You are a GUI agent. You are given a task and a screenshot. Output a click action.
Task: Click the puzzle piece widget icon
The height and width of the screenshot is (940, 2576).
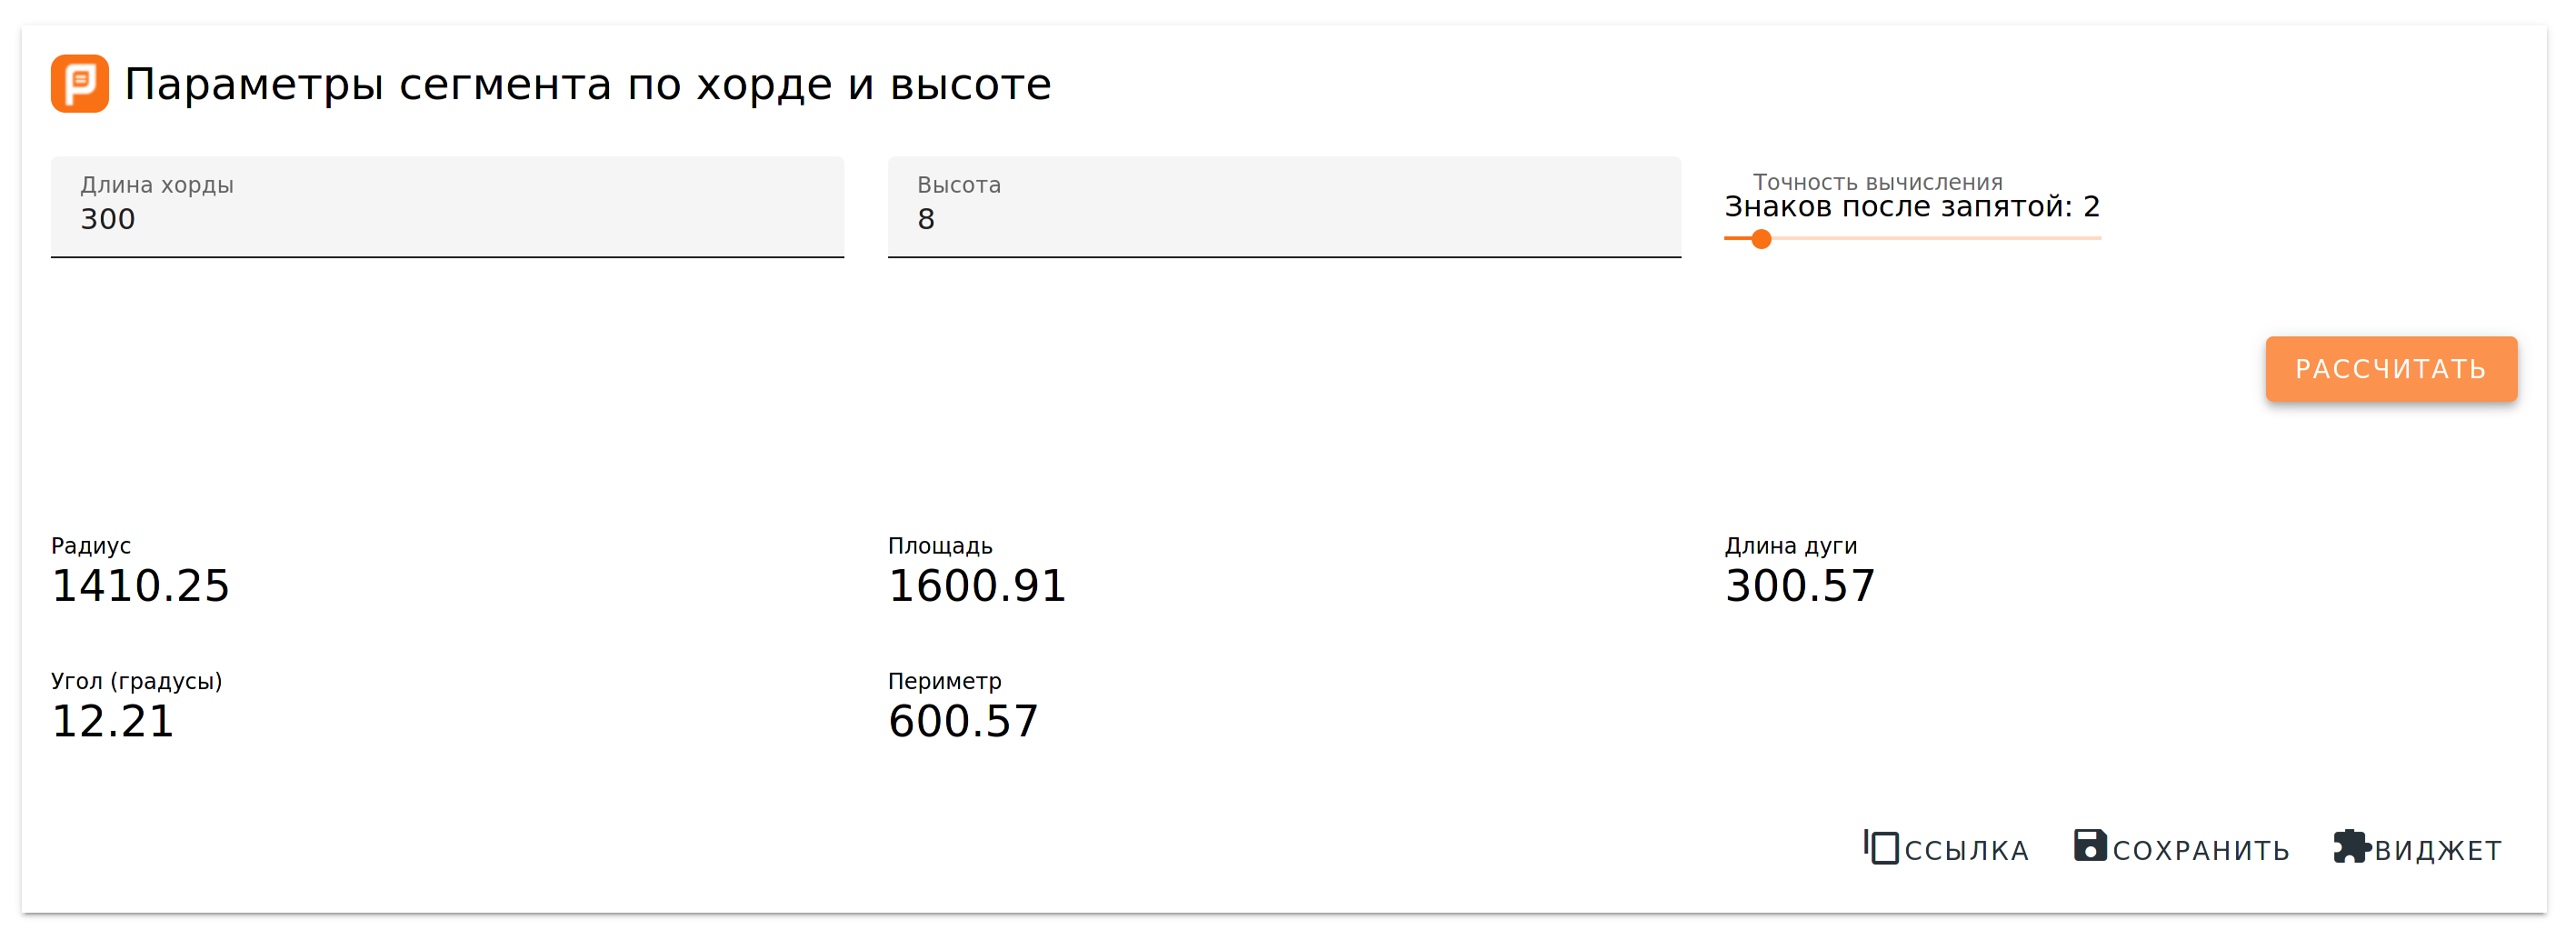[2351, 846]
